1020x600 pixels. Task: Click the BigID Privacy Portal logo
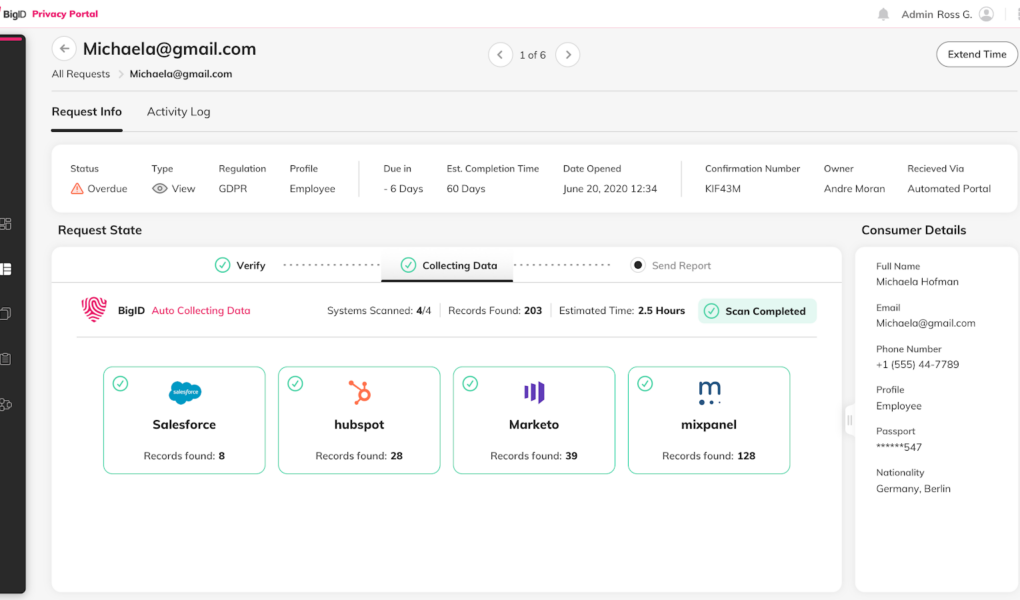pyautogui.click(x=49, y=14)
